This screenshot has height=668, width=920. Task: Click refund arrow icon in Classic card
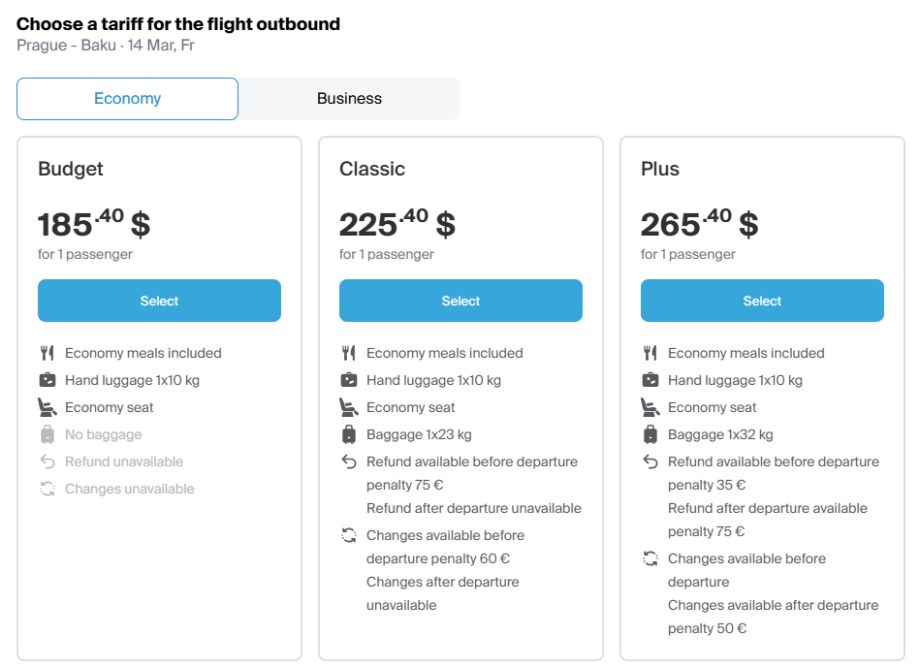tap(348, 462)
